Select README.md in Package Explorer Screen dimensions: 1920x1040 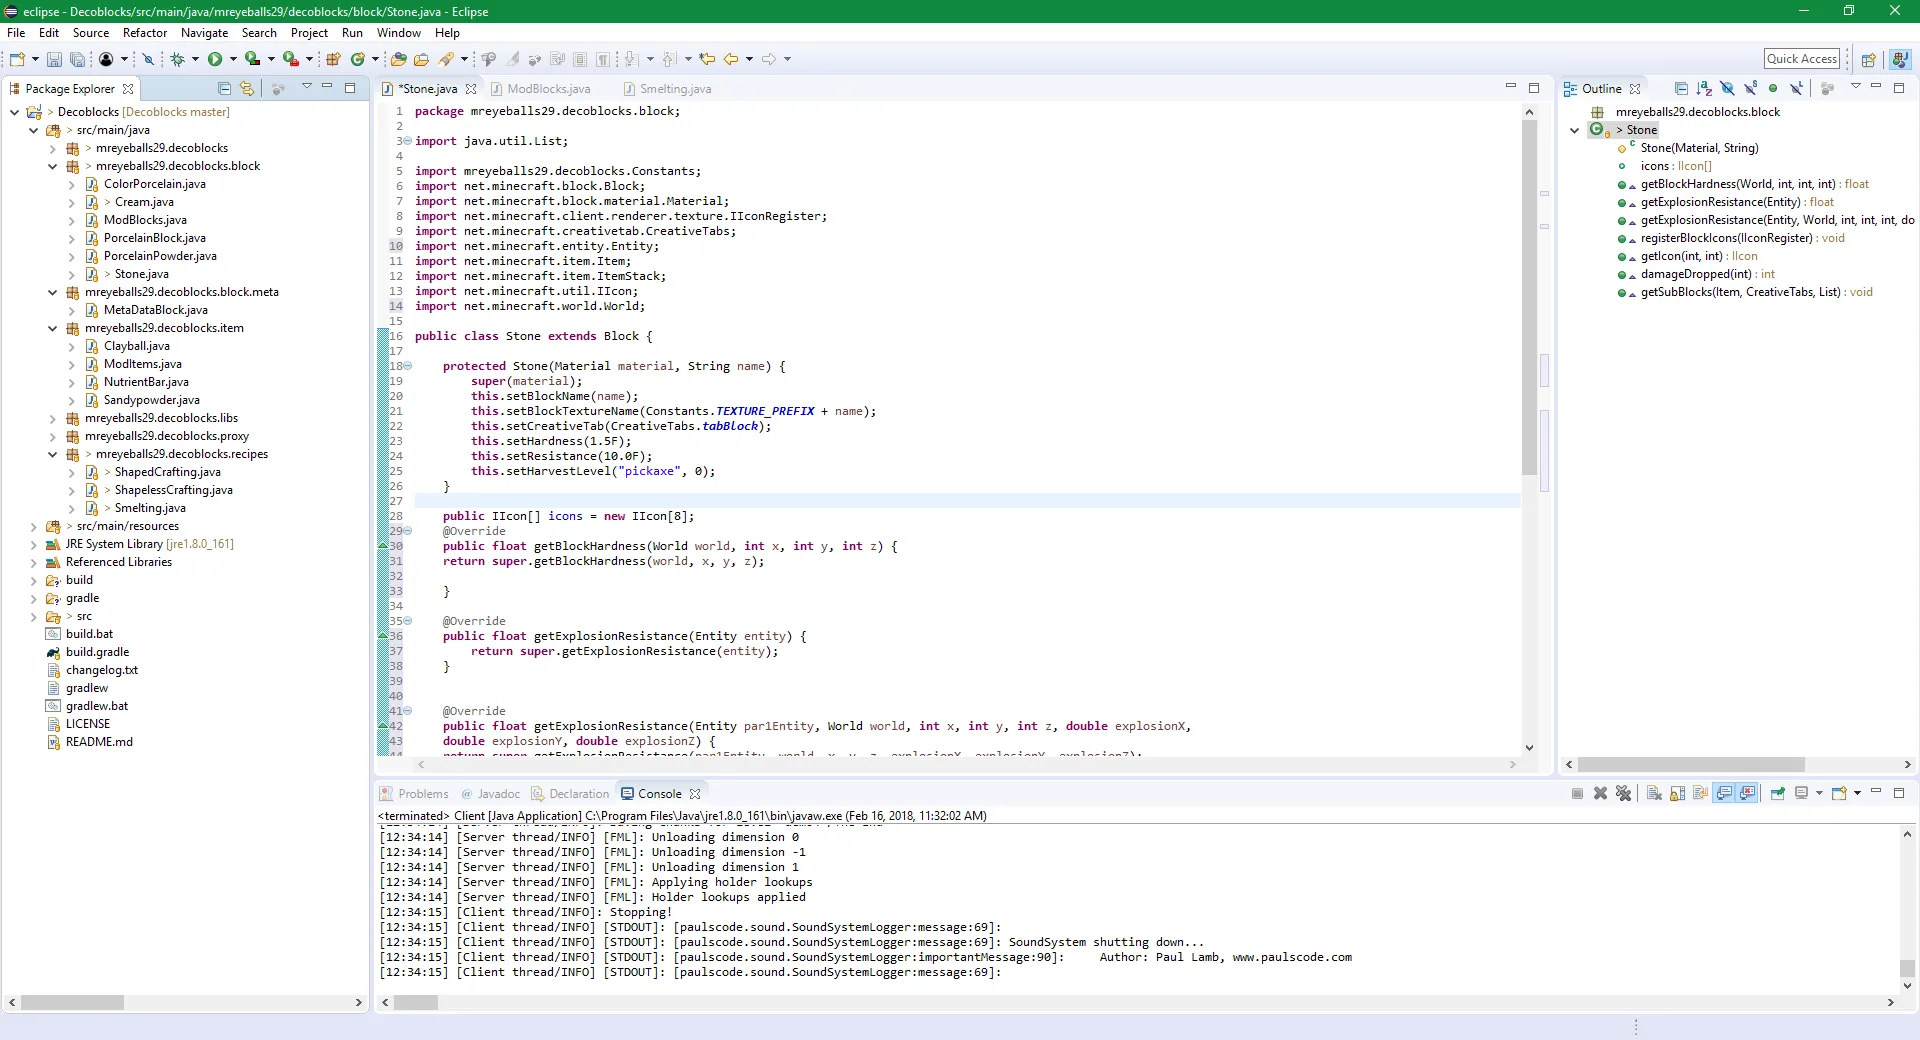pos(99,742)
